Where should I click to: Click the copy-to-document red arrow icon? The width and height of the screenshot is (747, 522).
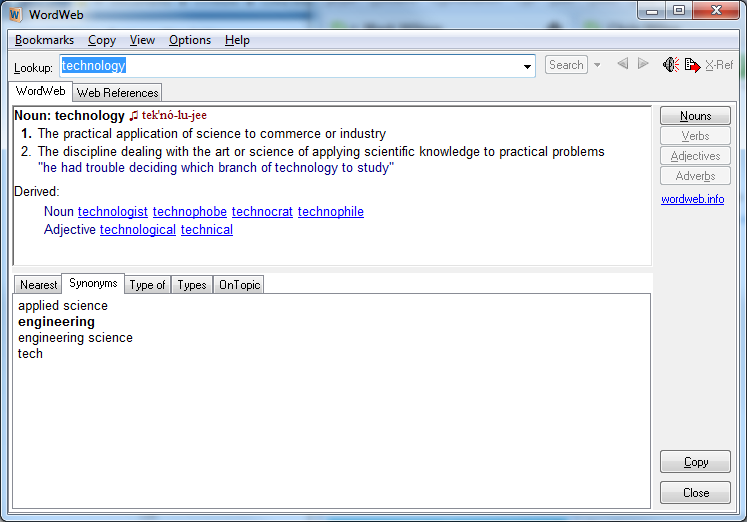click(x=692, y=65)
